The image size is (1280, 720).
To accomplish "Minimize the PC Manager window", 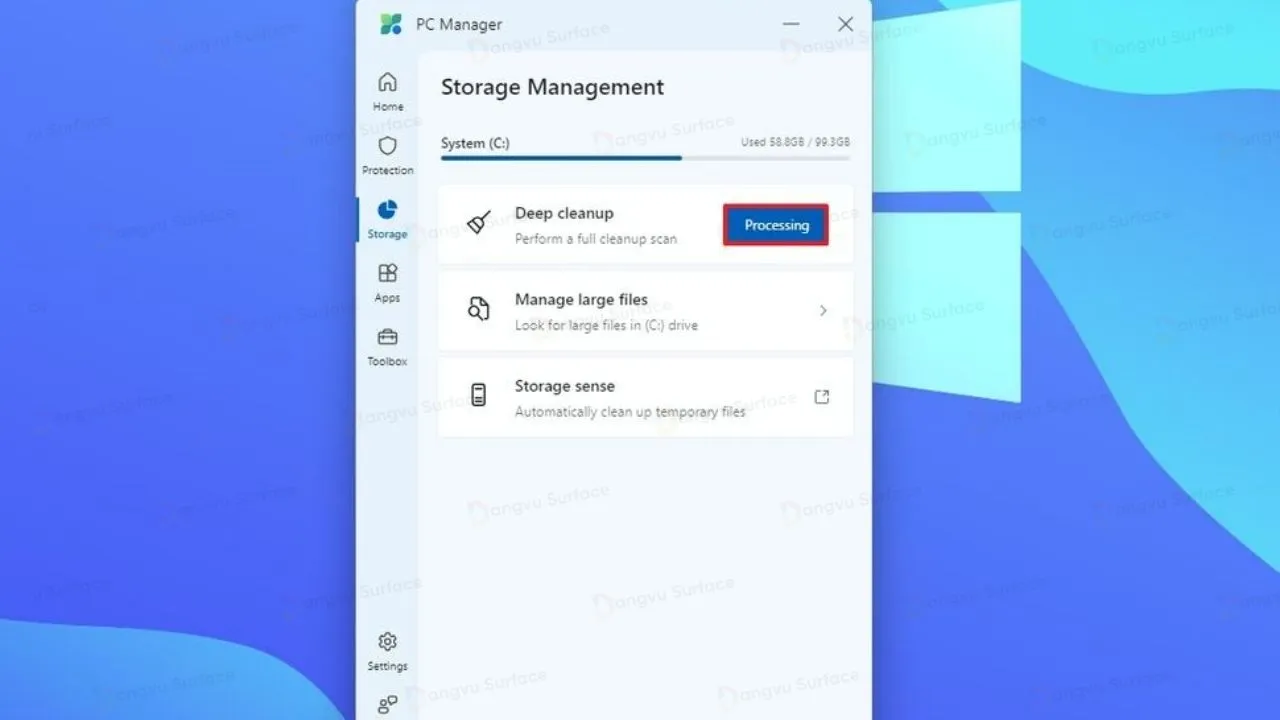I will tap(791, 24).
